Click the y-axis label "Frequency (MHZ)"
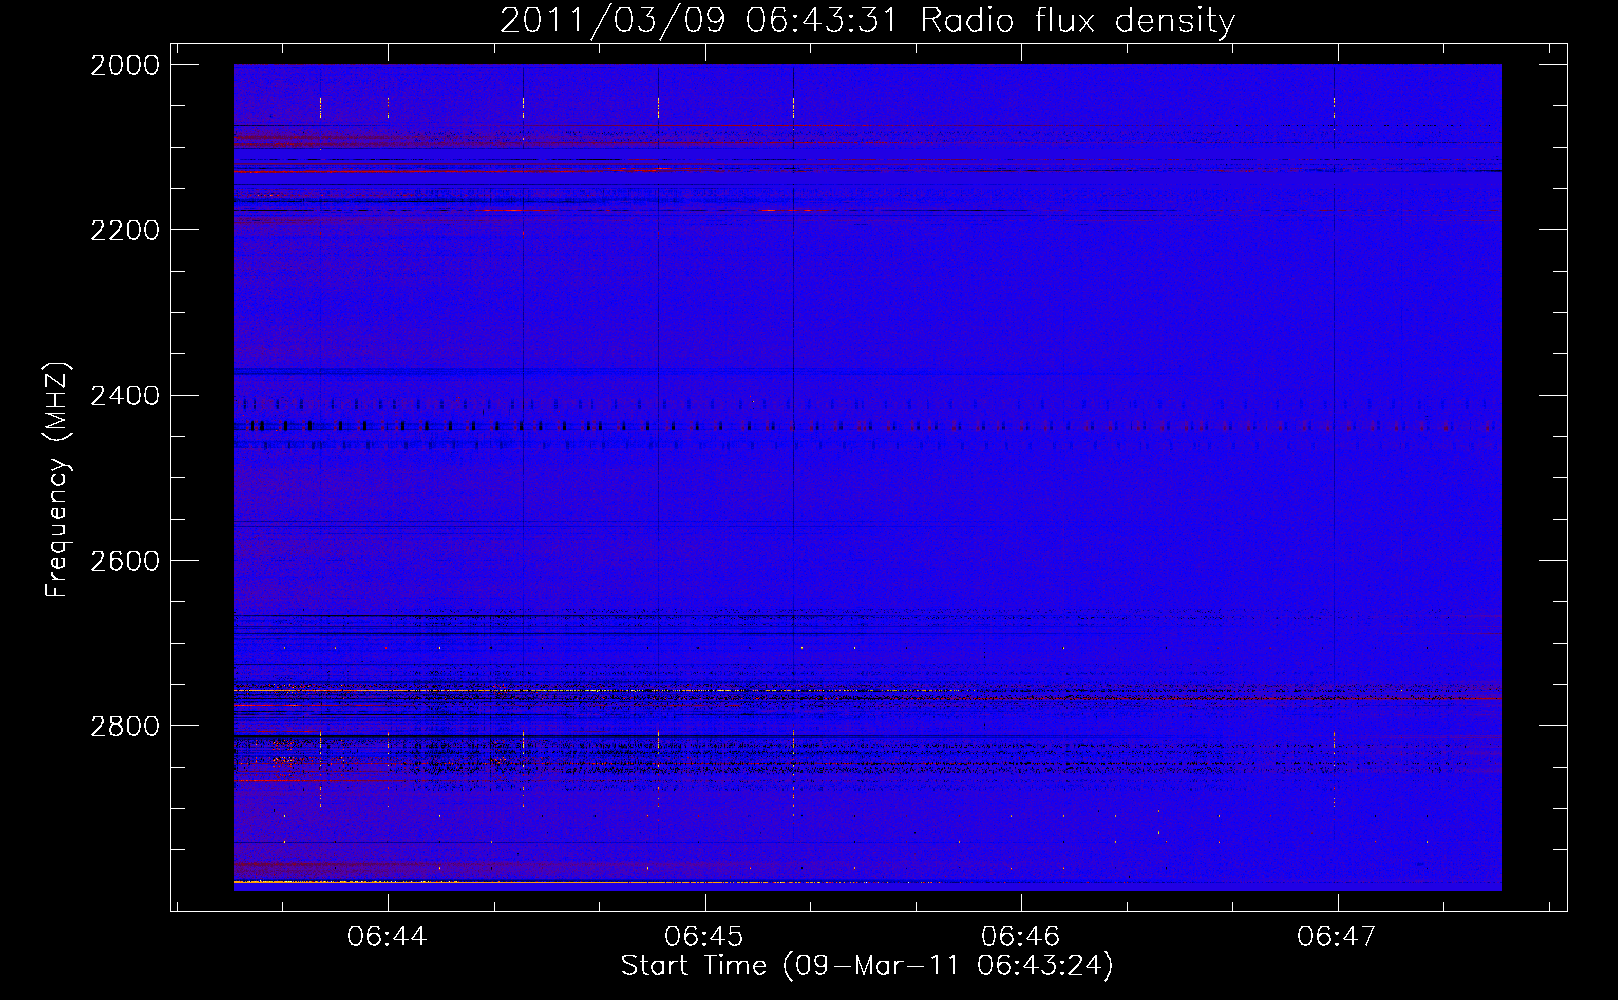 57,480
